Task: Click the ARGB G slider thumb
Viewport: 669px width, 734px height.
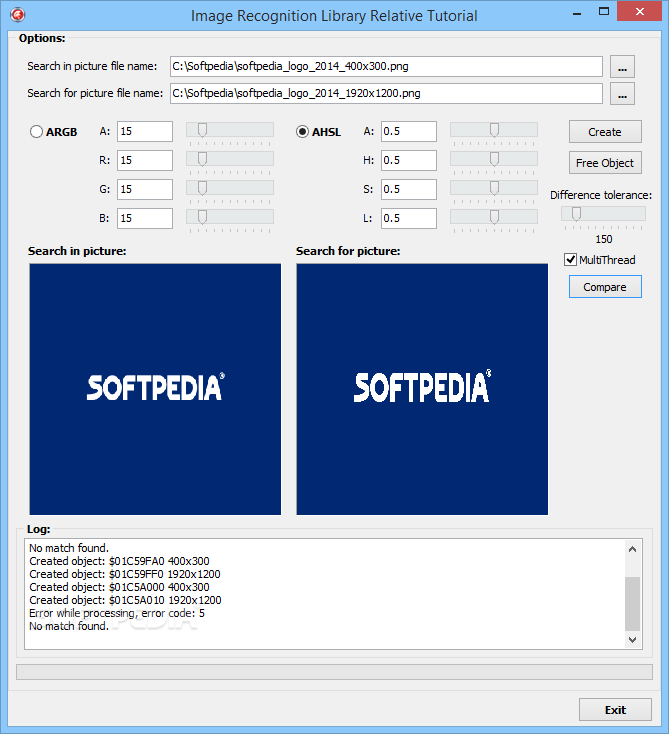Action: click(202, 188)
